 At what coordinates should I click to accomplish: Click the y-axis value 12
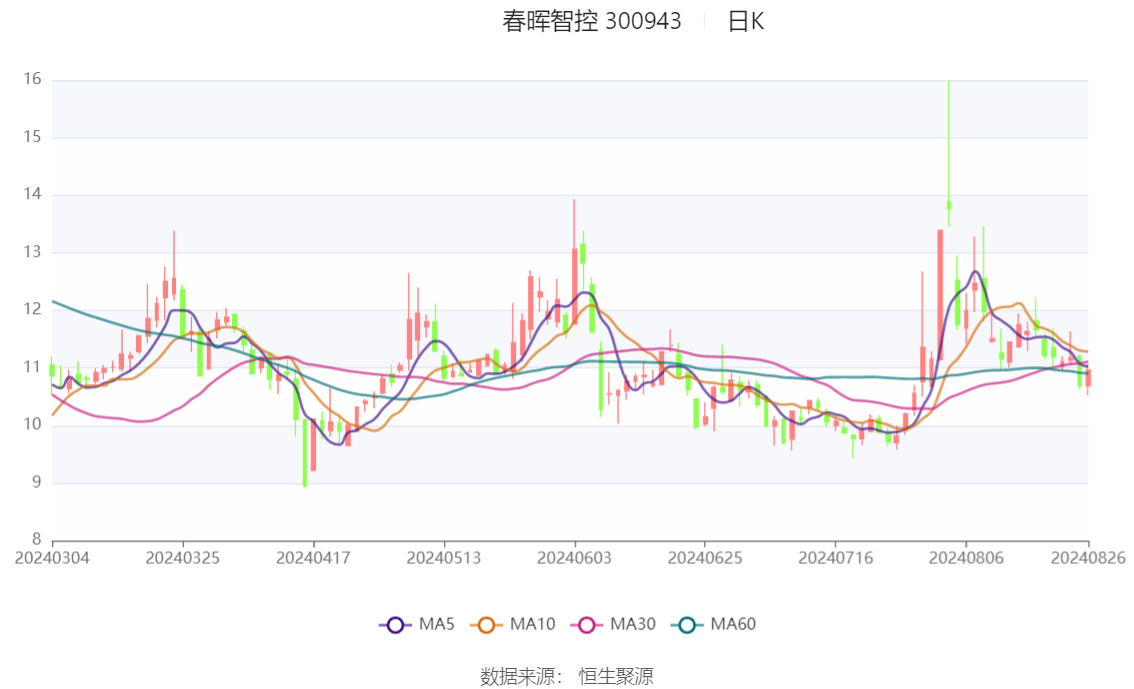click(x=32, y=309)
